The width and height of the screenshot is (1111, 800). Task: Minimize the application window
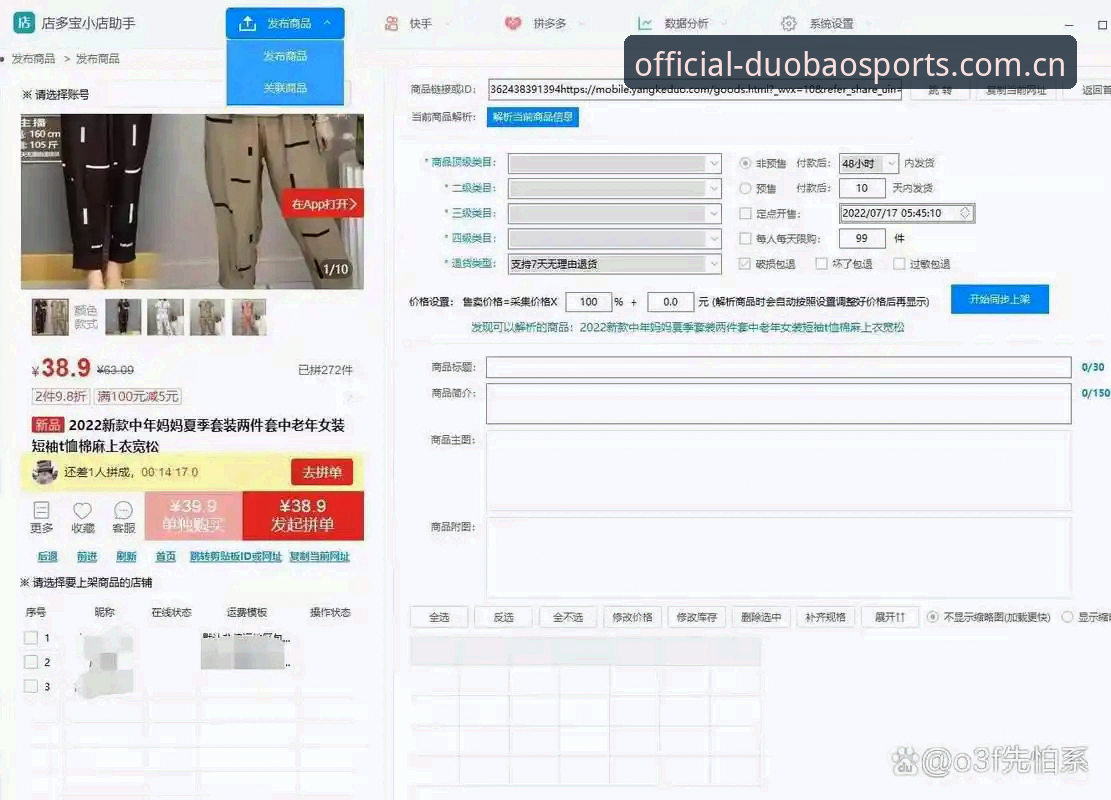pos(1069,25)
